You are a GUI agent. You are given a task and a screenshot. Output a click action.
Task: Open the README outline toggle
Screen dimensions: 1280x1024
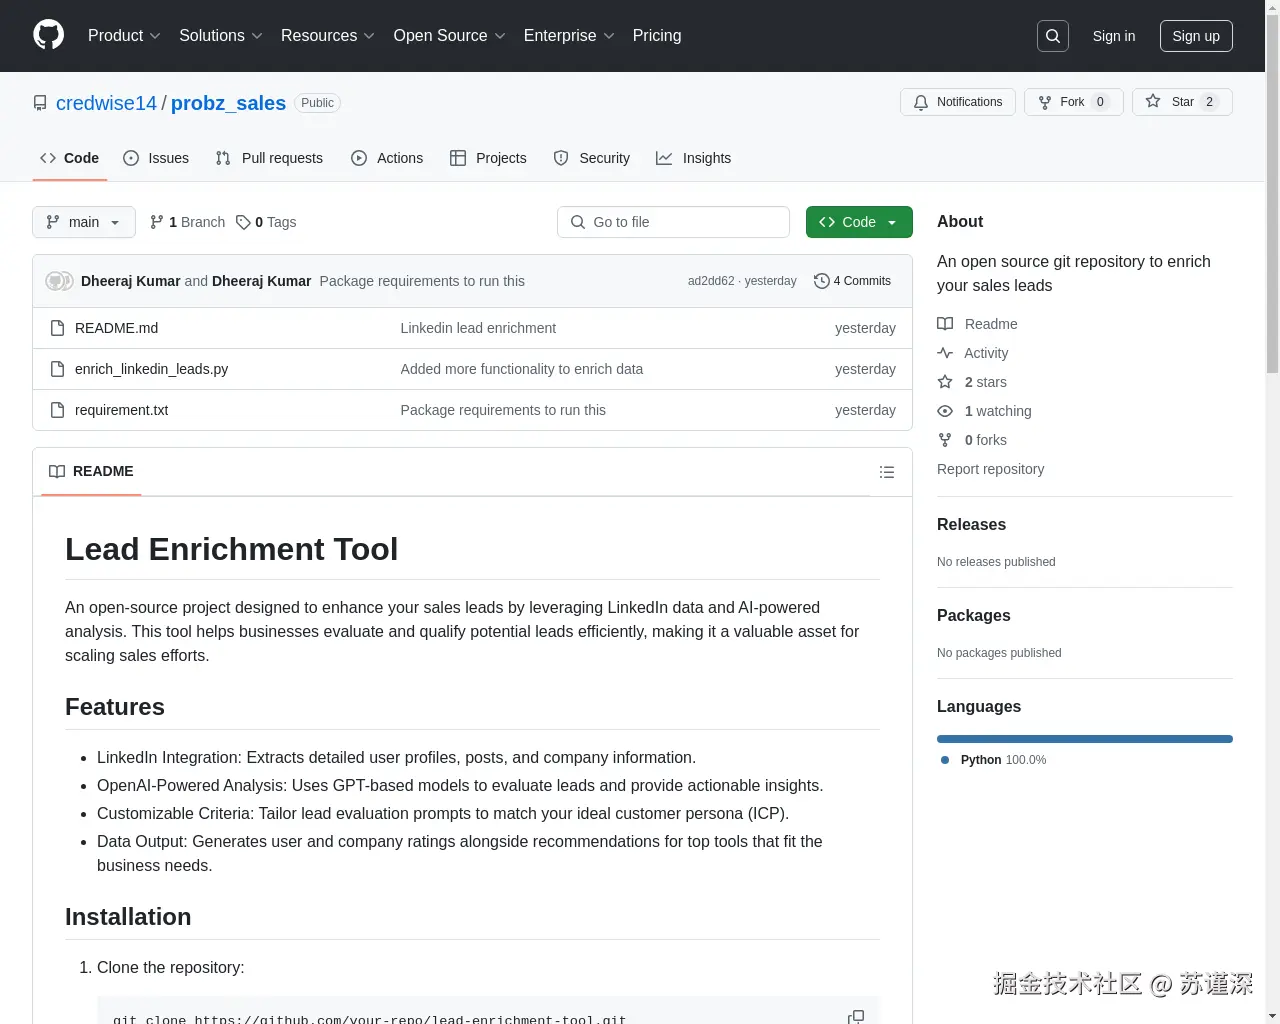886,472
